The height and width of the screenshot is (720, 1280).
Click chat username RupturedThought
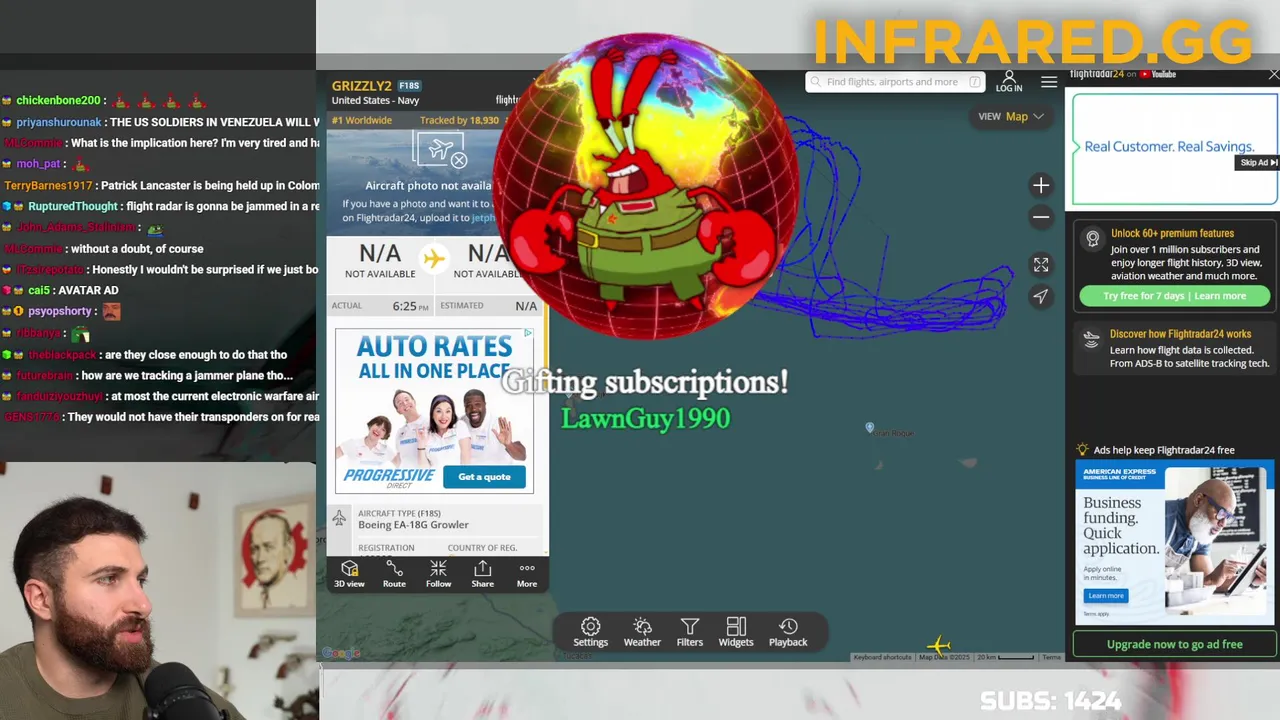[73, 207]
